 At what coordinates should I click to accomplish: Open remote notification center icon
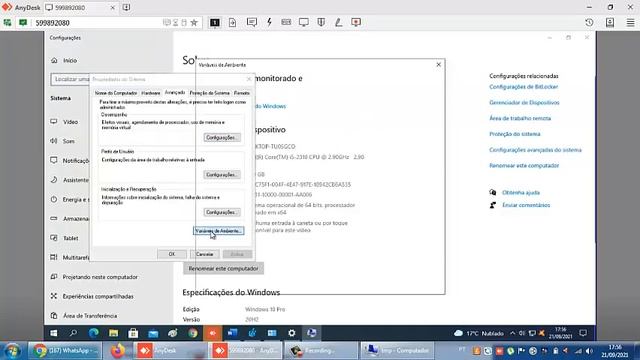pyautogui.click(x=583, y=333)
